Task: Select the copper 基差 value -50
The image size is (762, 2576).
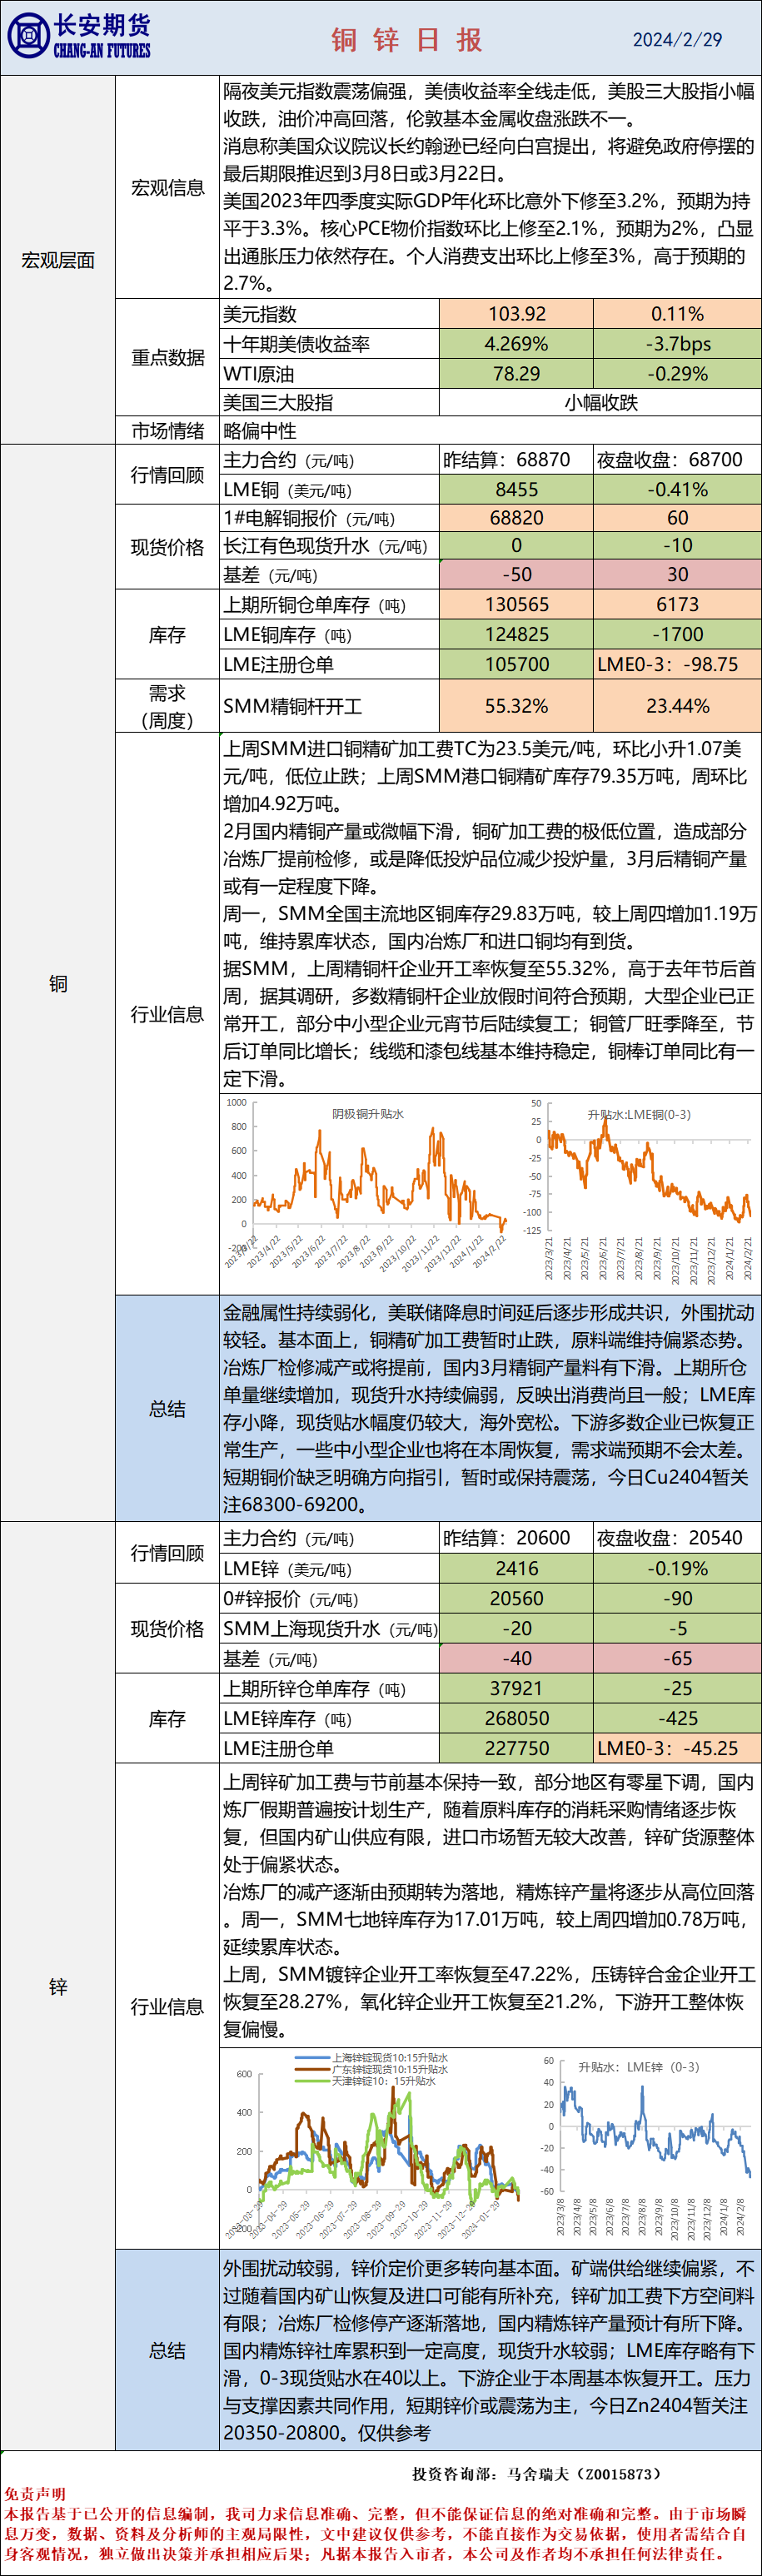Action: click(x=516, y=574)
